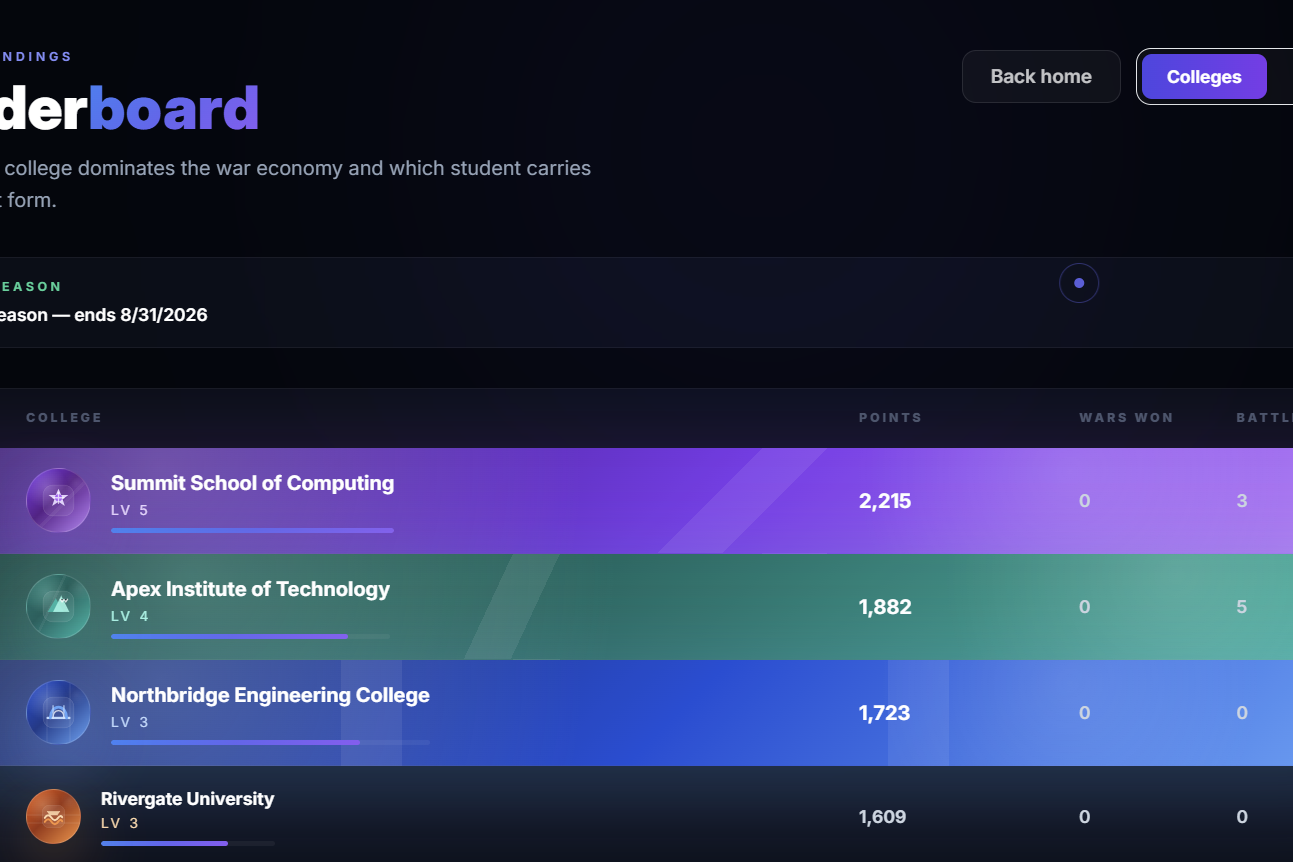Sort by the Wars Won column header

tap(1126, 418)
